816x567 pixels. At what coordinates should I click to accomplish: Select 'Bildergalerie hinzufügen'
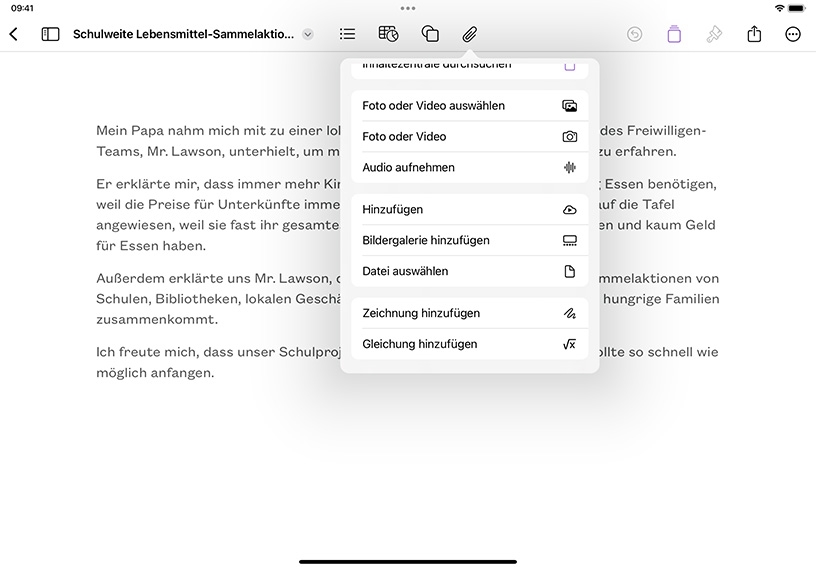469,240
